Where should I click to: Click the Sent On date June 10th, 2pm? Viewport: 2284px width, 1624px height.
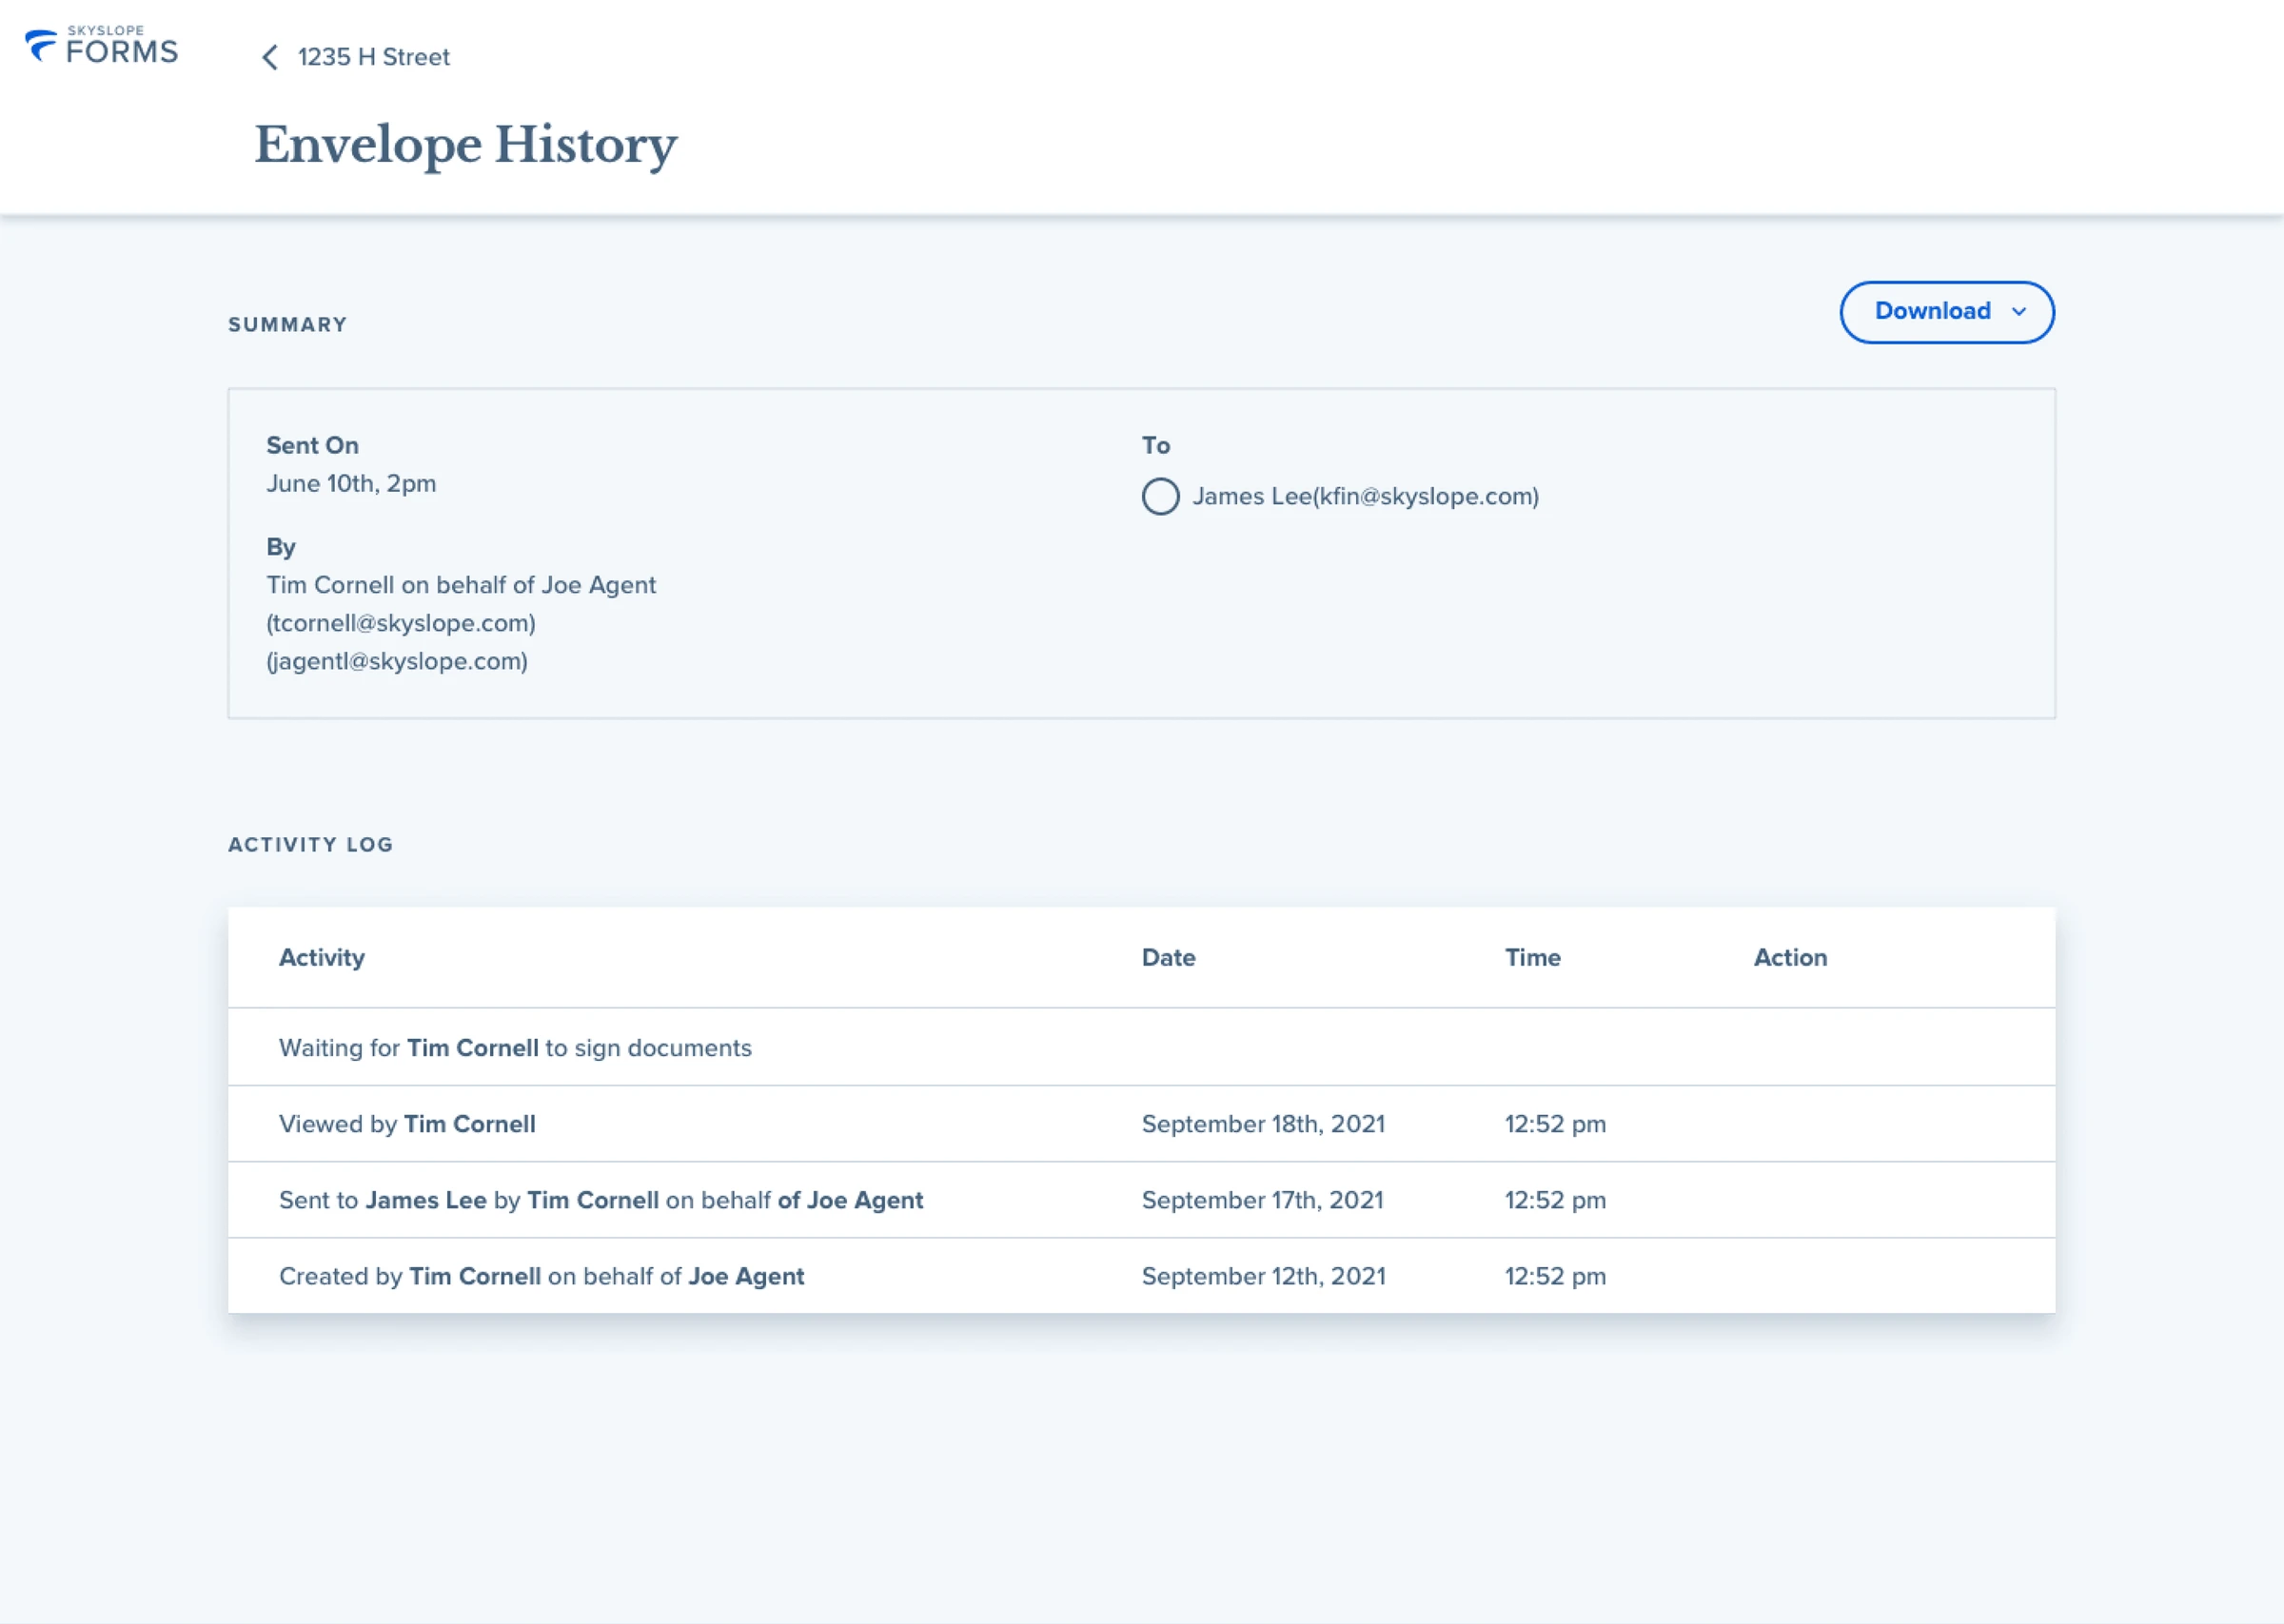pos(351,484)
